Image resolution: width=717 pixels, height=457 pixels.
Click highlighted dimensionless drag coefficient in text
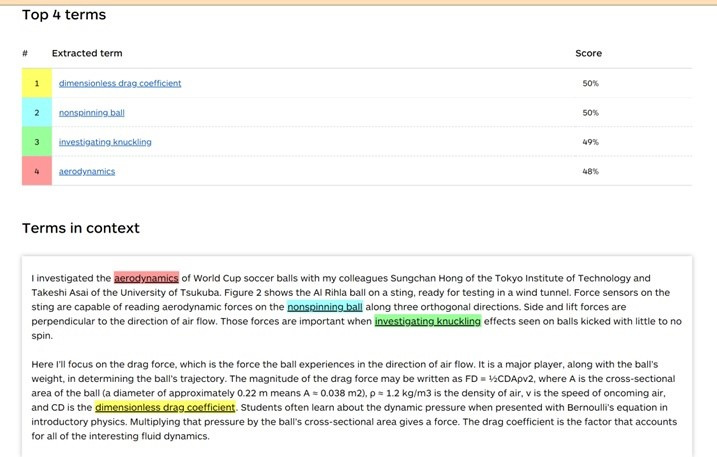[x=165, y=407]
